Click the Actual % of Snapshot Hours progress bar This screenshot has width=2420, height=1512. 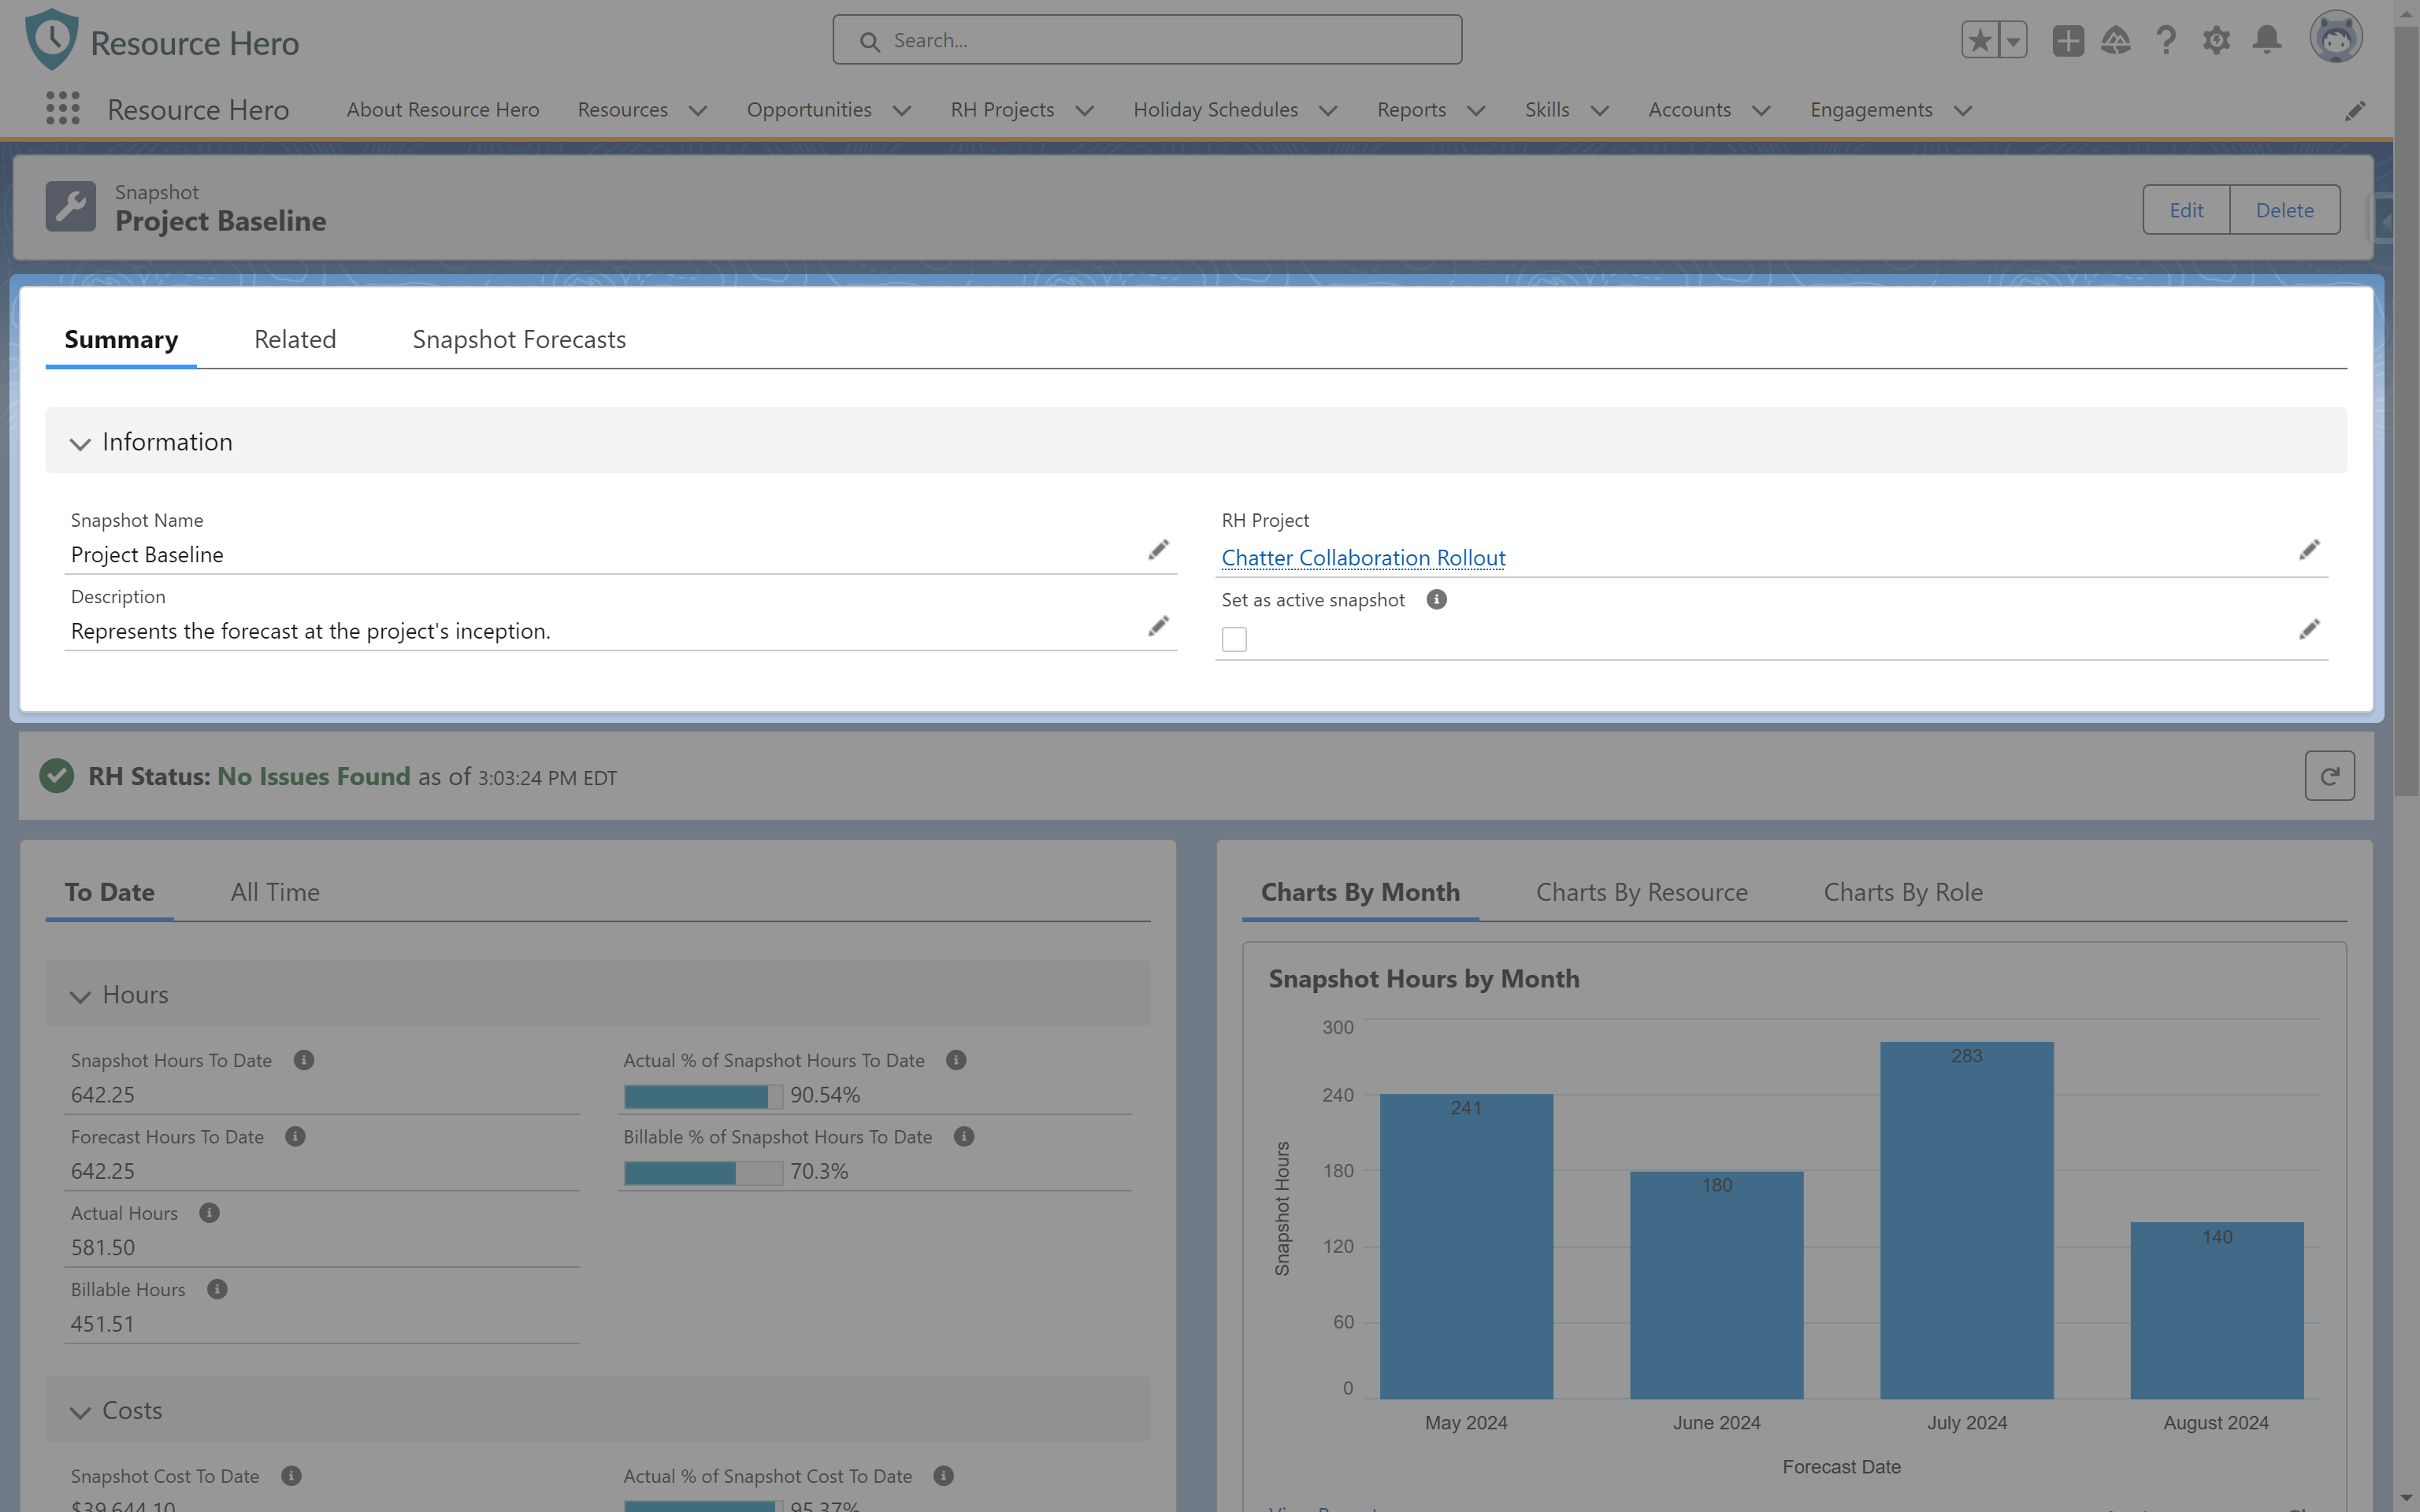pos(703,1096)
